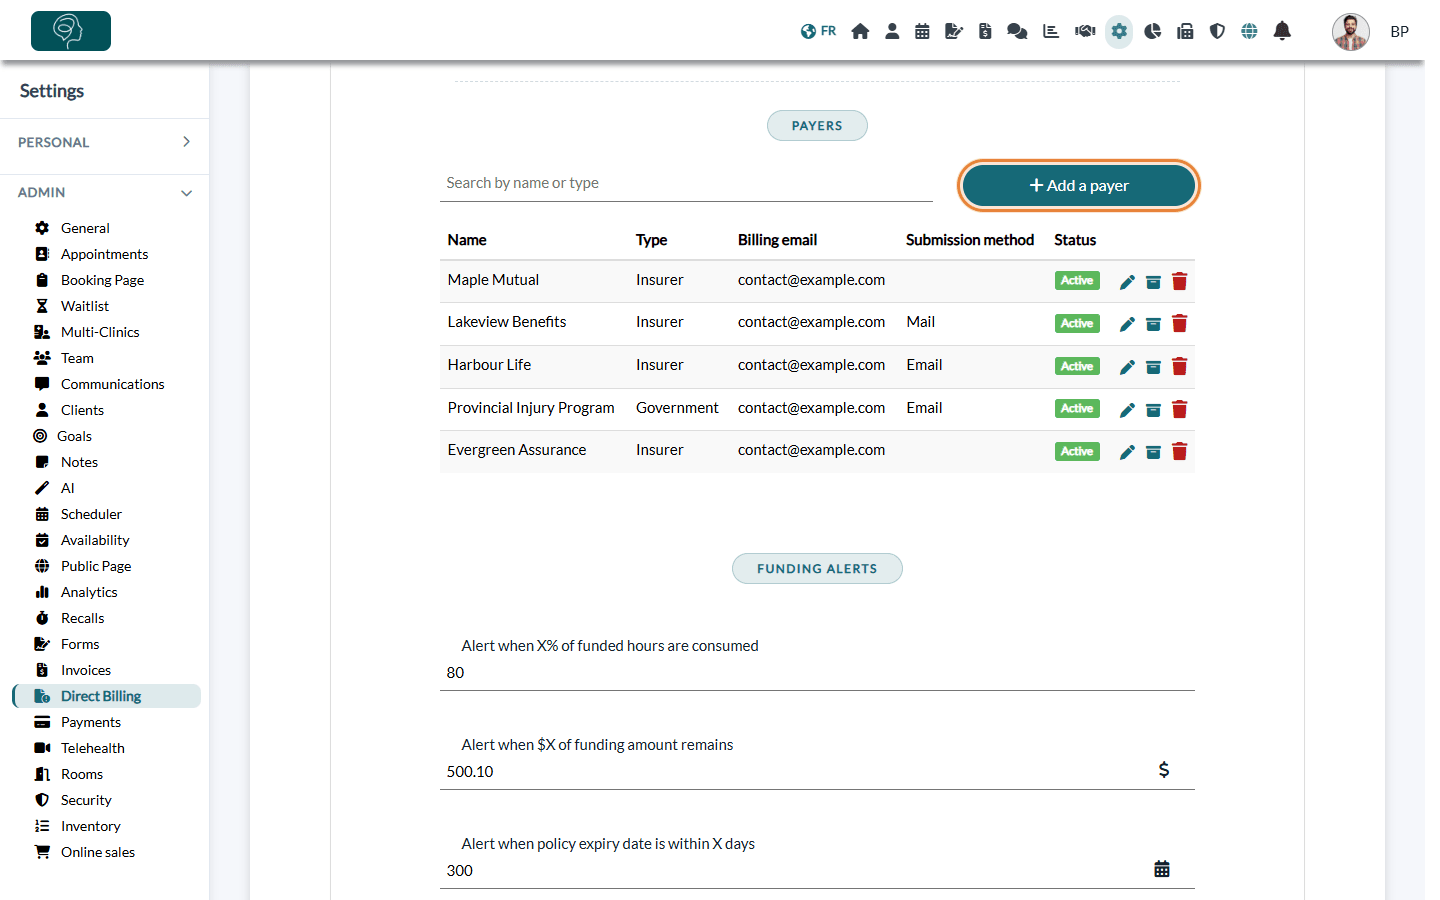Delete the Maple Mutual payer

coord(1180,281)
